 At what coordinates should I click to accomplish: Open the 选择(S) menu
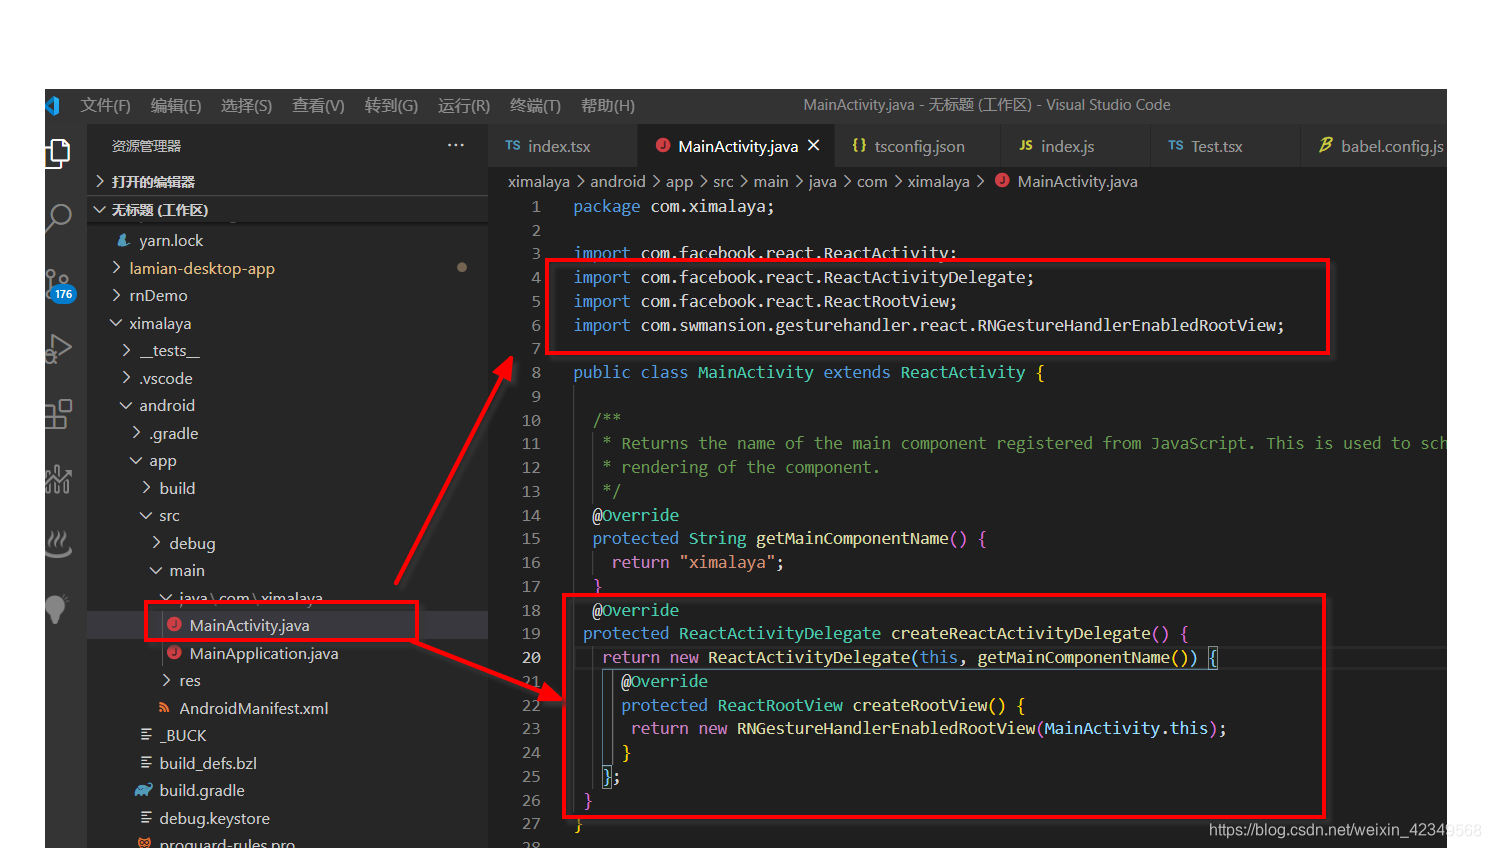[x=246, y=105]
